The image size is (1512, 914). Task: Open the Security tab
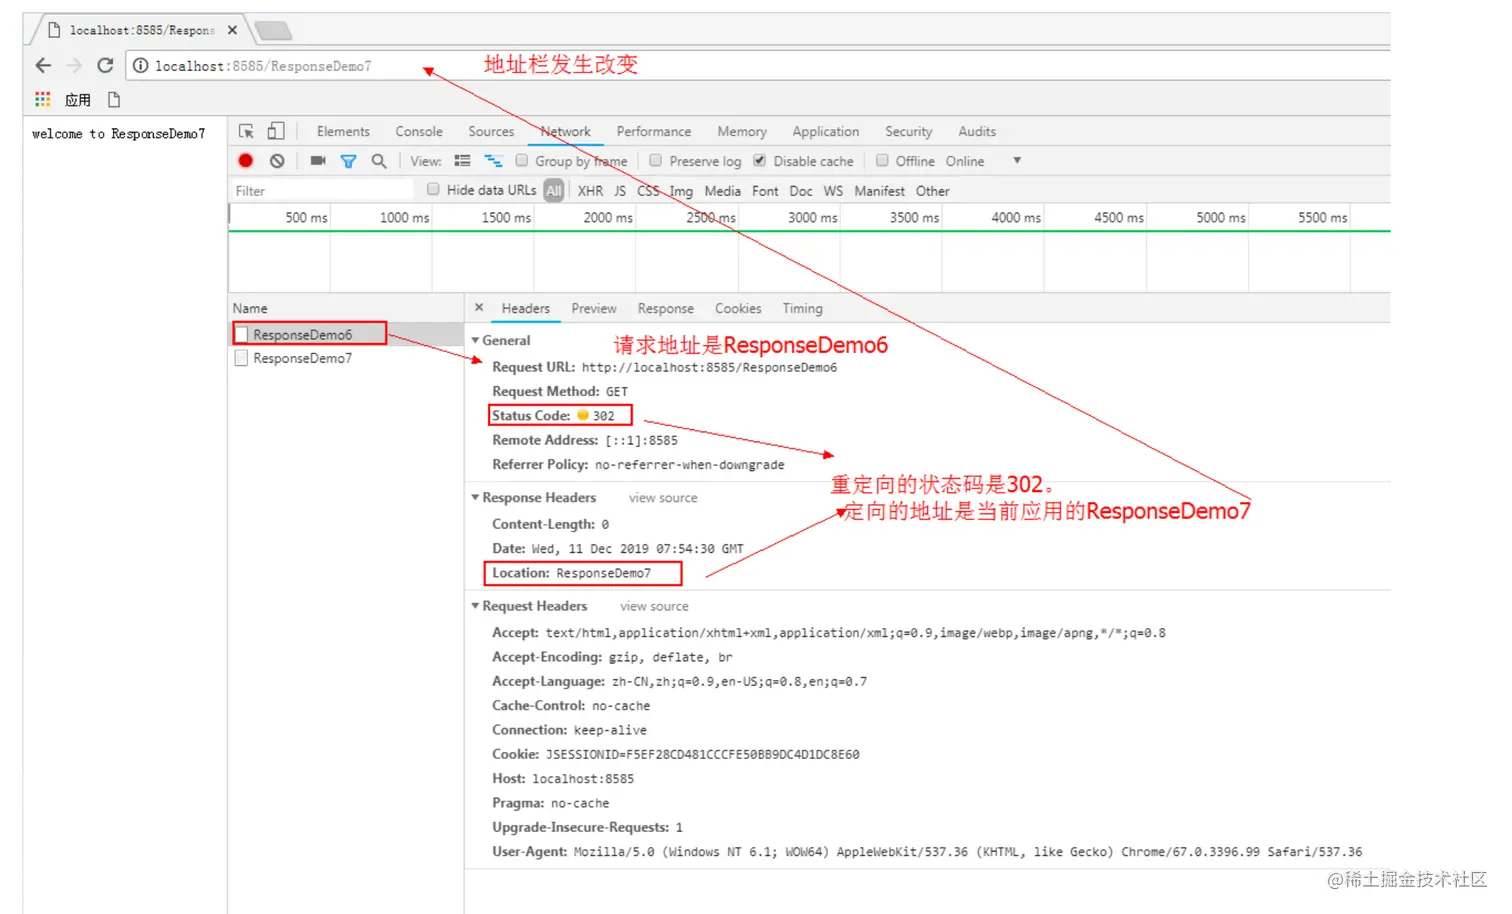point(908,131)
